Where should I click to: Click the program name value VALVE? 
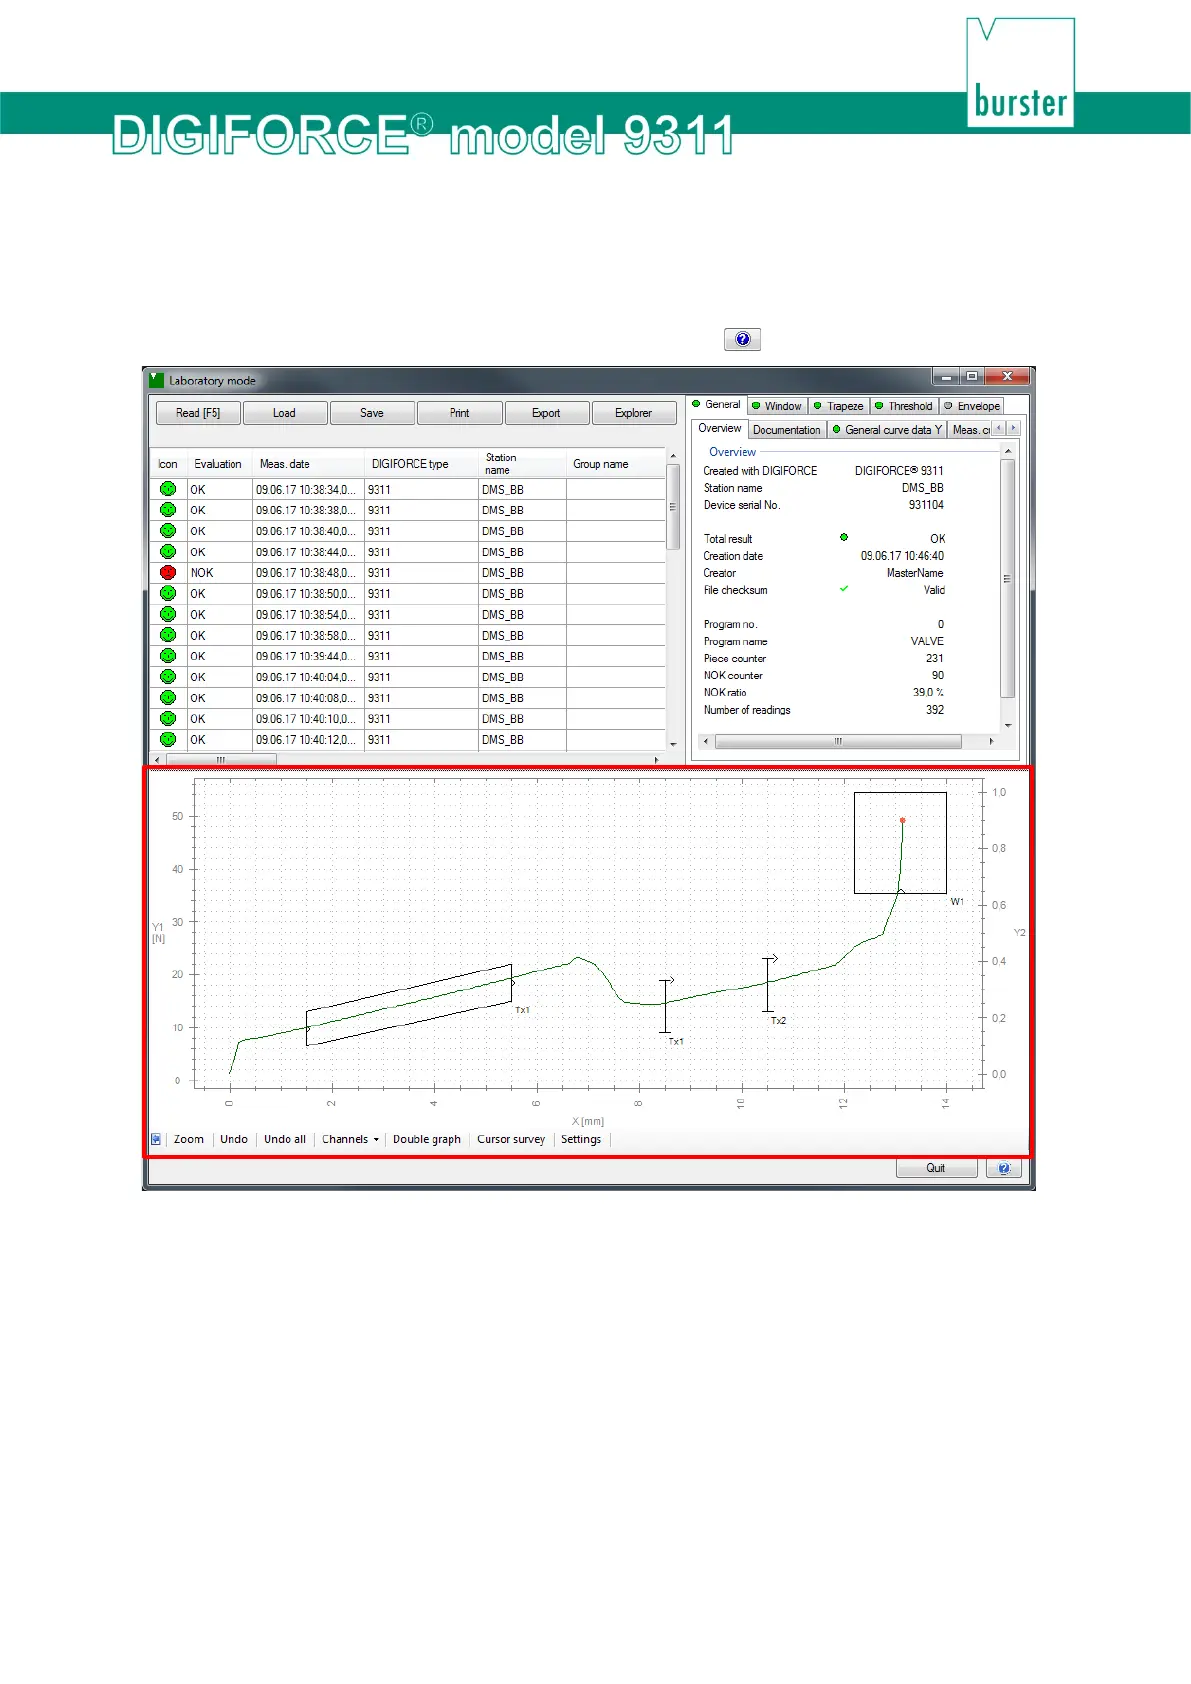927,641
